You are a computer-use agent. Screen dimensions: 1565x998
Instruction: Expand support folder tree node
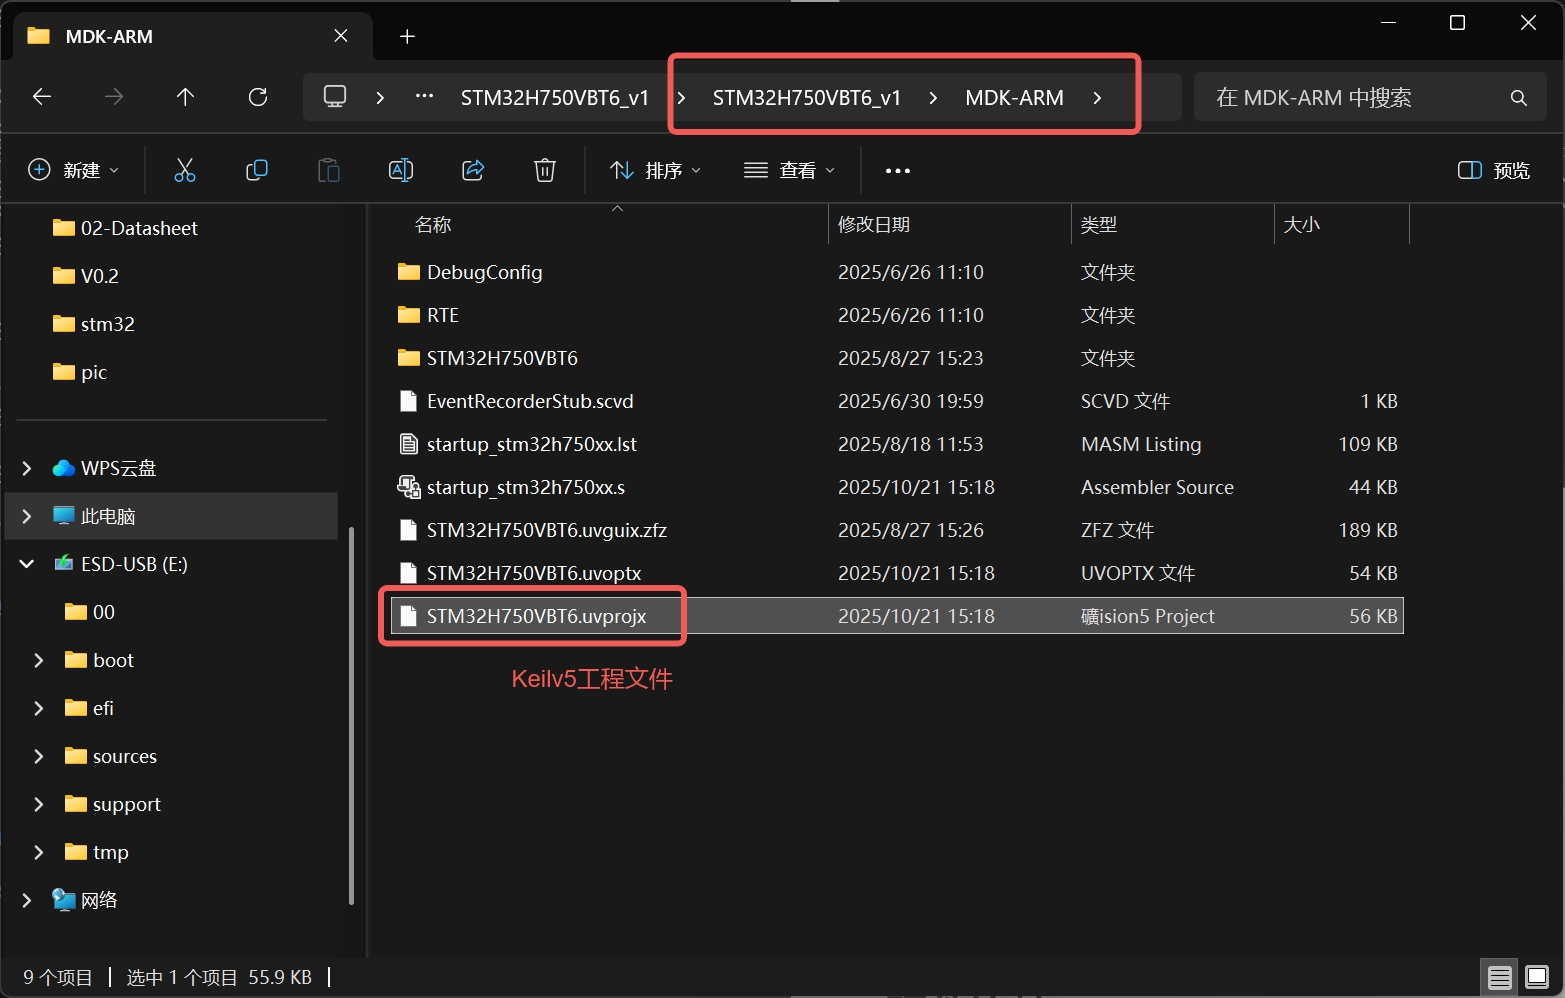pyautogui.click(x=39, y=804)
